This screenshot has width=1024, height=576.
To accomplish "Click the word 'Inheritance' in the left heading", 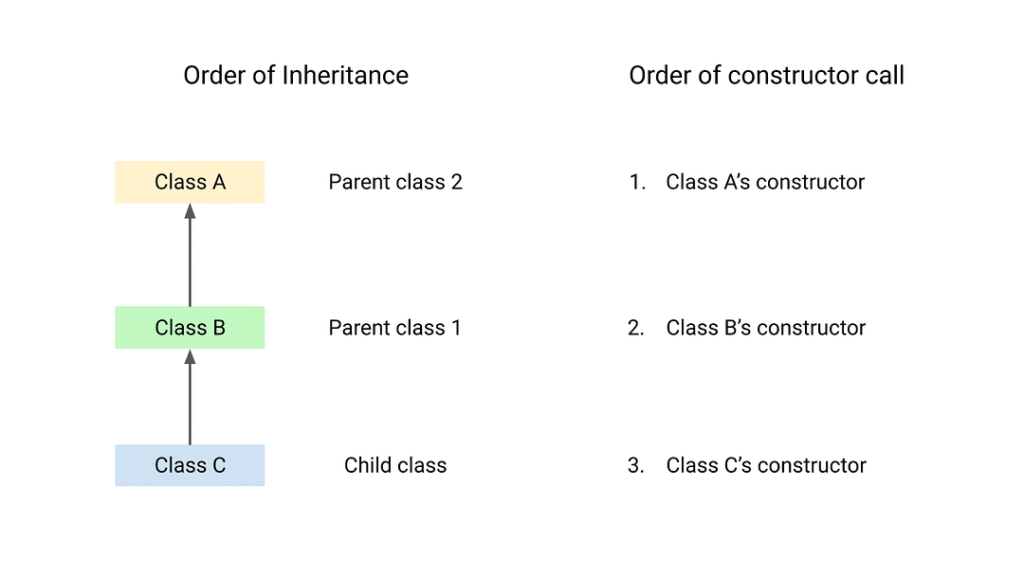I will 345,75.
